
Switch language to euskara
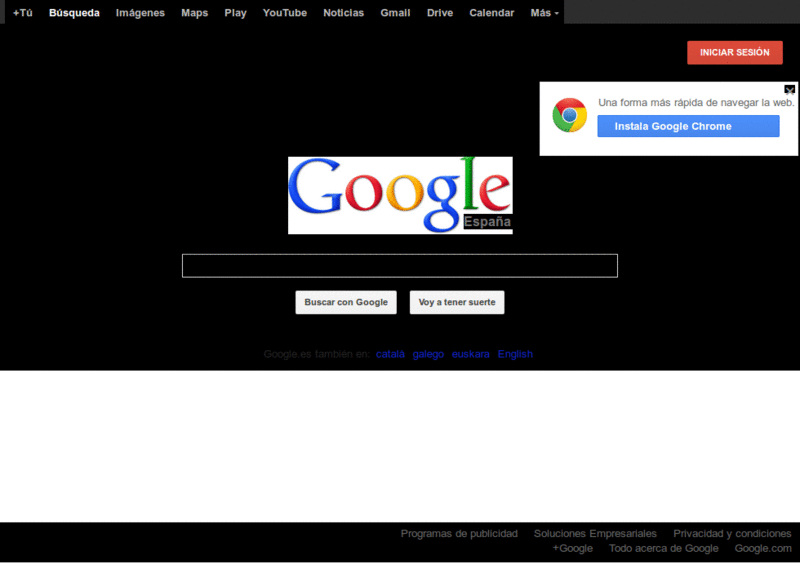click(x=470, y=354)
